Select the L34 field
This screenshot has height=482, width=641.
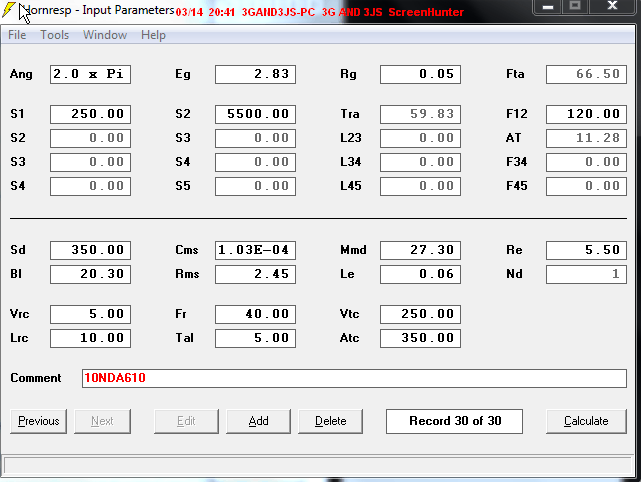tap(420, 162)
